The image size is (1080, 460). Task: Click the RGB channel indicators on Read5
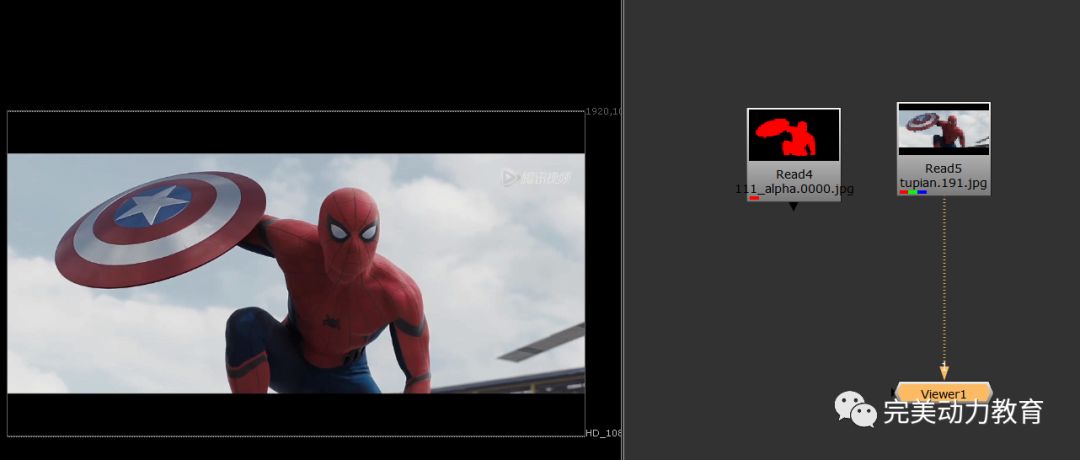point(913,192)
